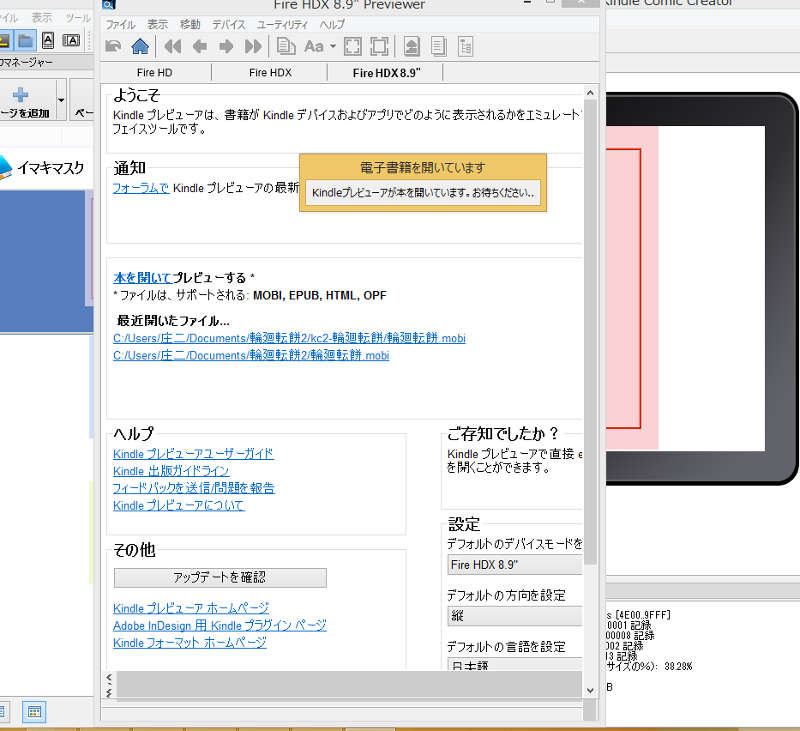The height and width of the screenshot is (731, 800).
Task: Click the copy pages icon in Previewer toolbar
Action: click(x=286, y=46)
